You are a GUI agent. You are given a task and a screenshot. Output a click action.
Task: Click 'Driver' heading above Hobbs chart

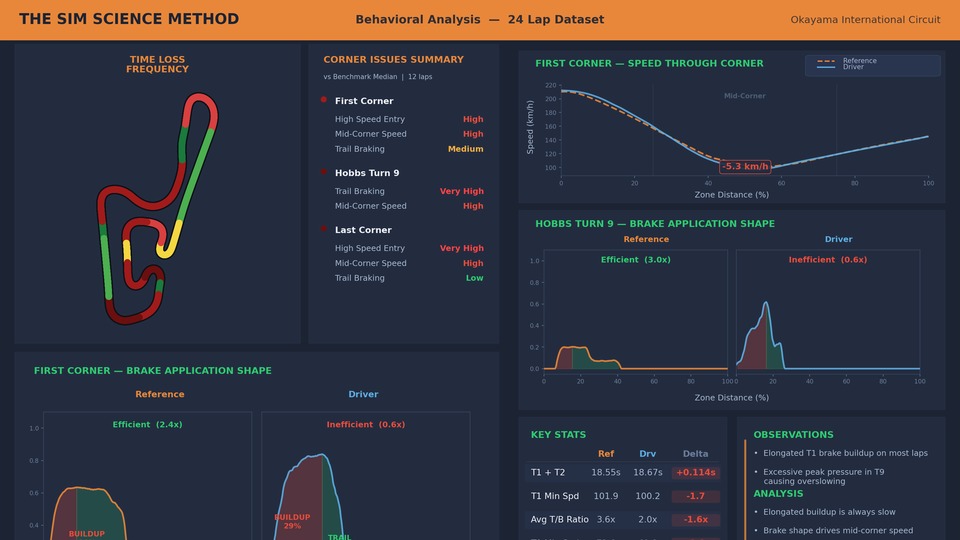pos(838,239)
